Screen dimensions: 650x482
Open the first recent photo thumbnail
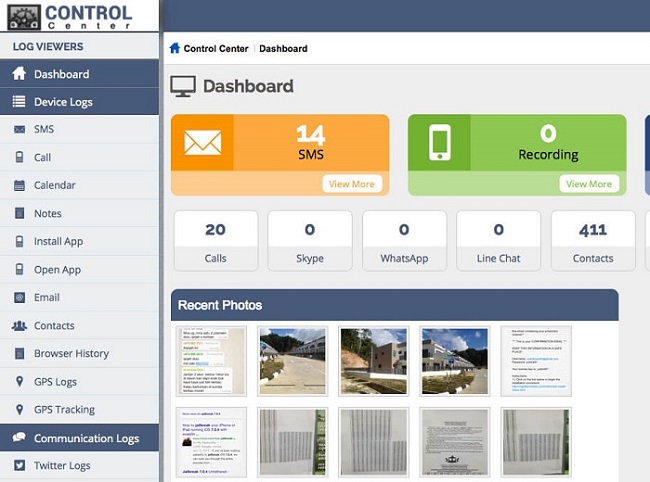(212, 361)
